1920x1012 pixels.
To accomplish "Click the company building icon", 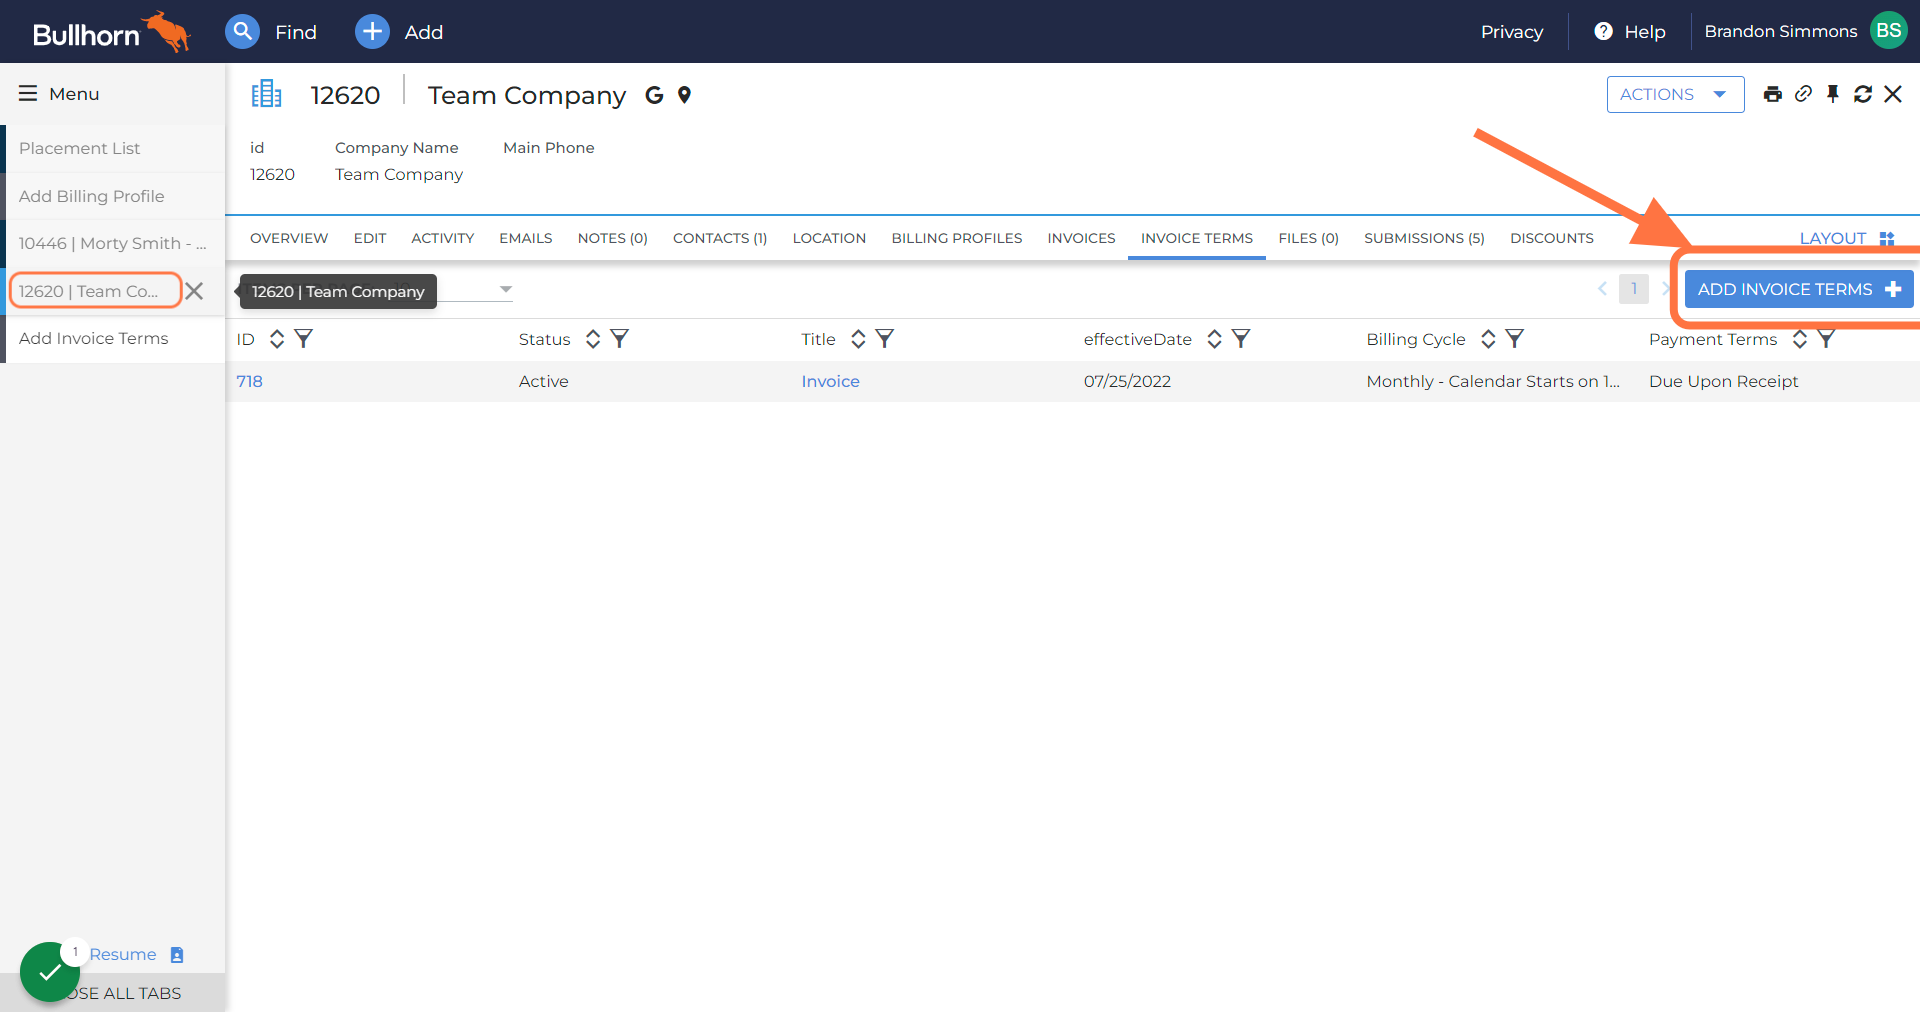I will pyautogui.click(x=266, y=94).
